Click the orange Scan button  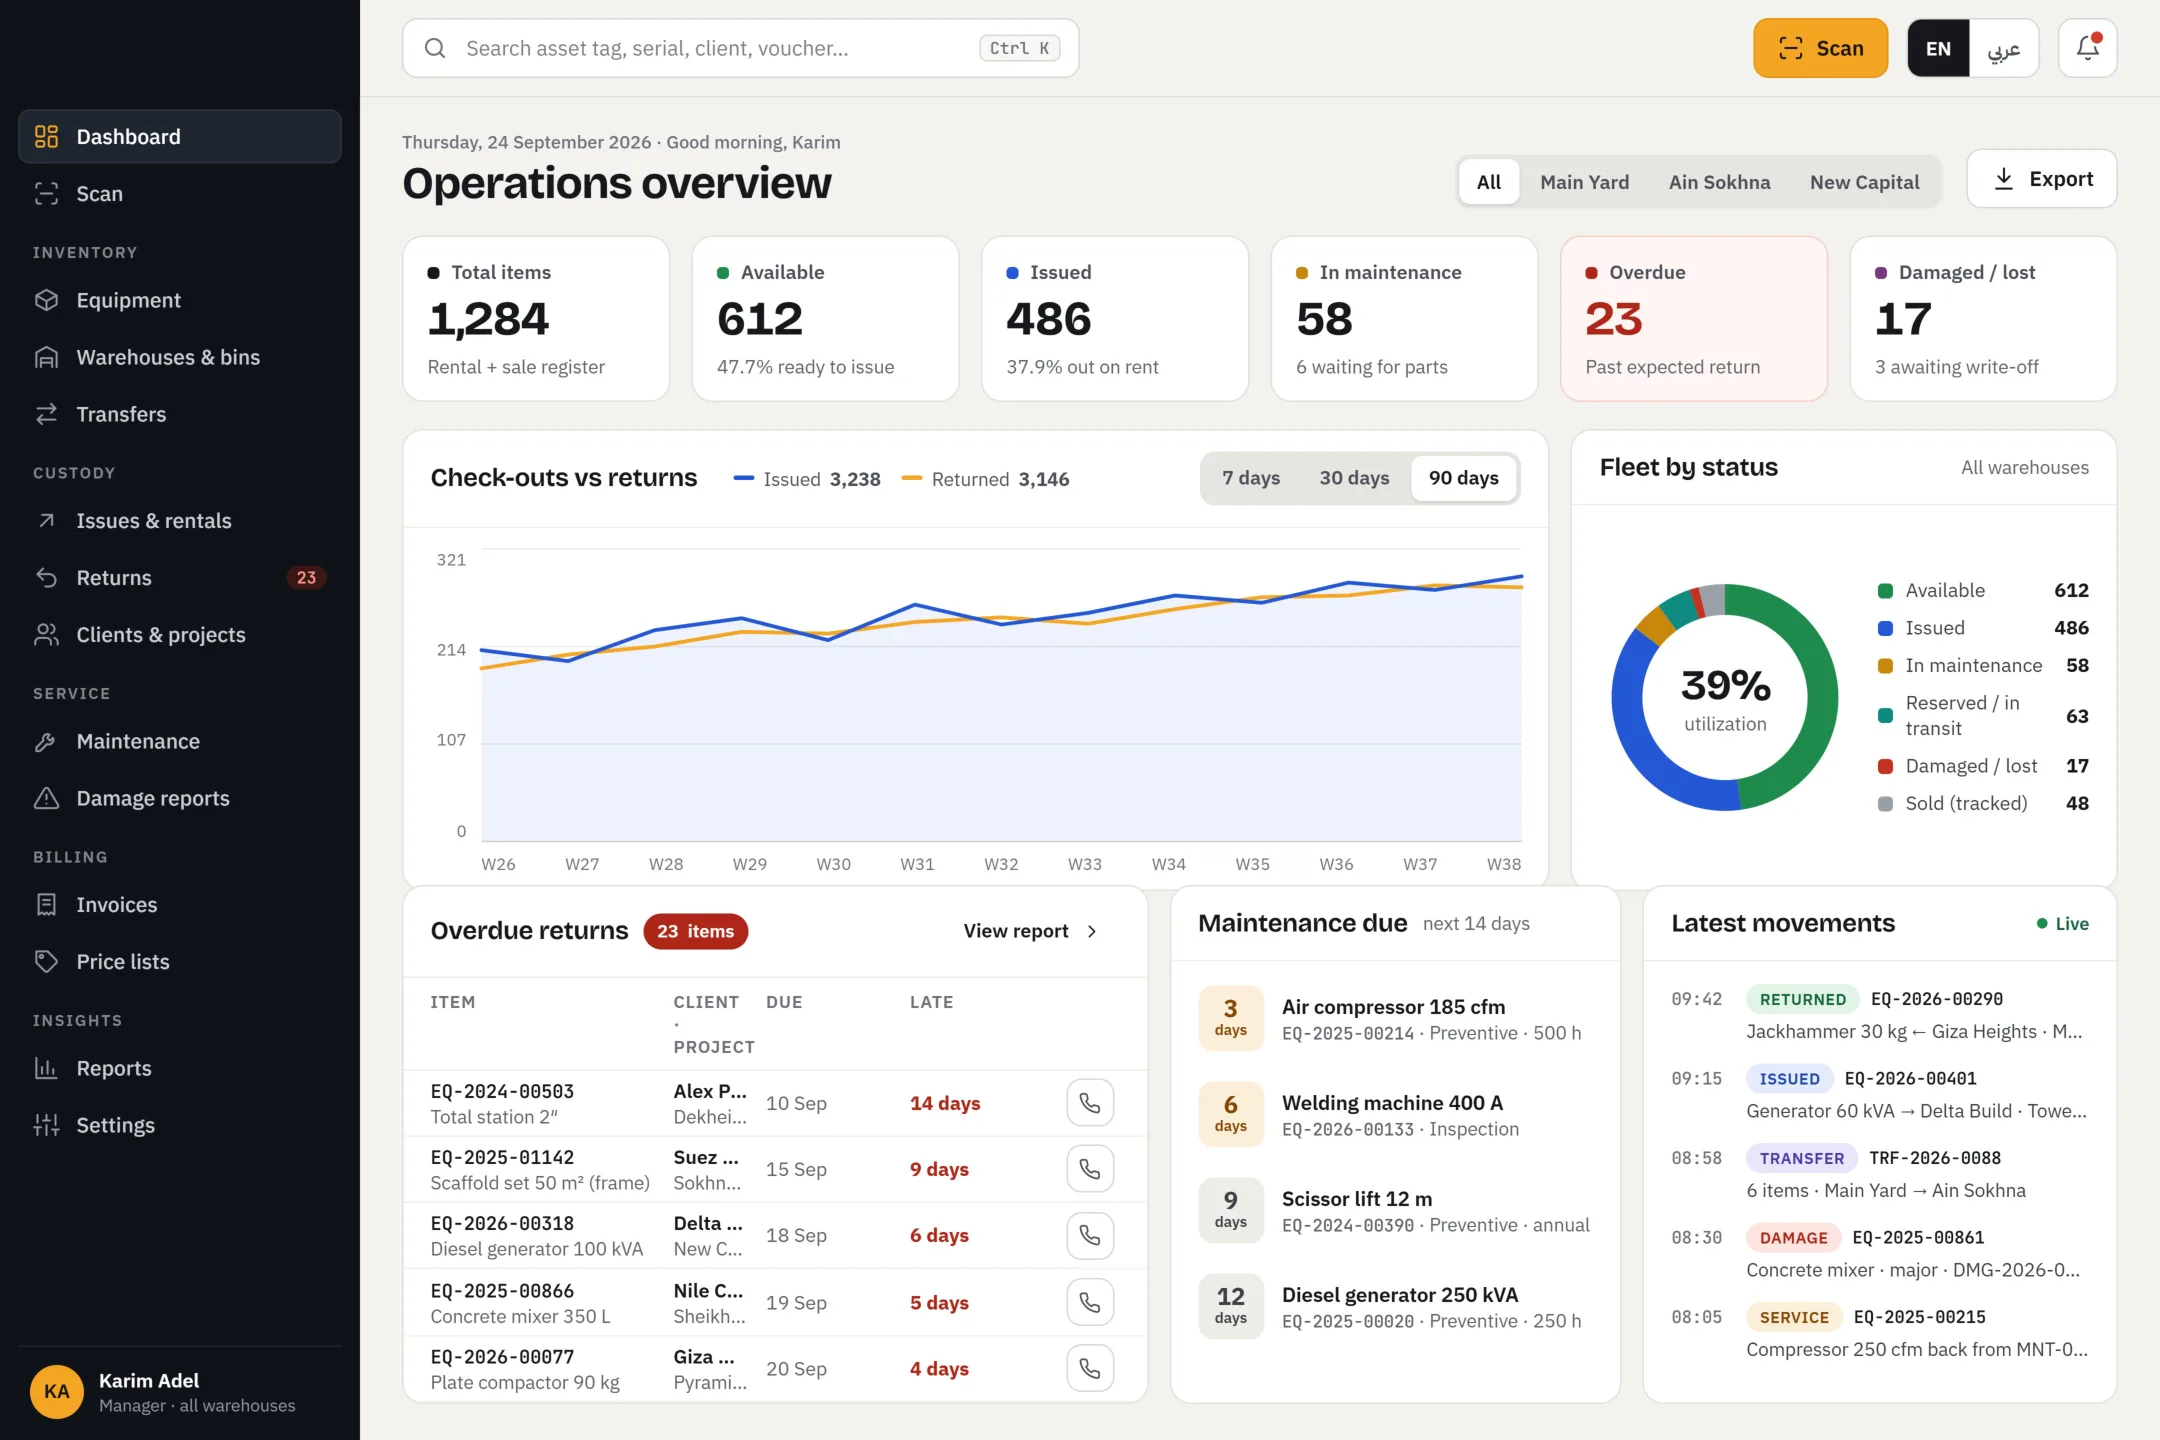click(1820, 48)
